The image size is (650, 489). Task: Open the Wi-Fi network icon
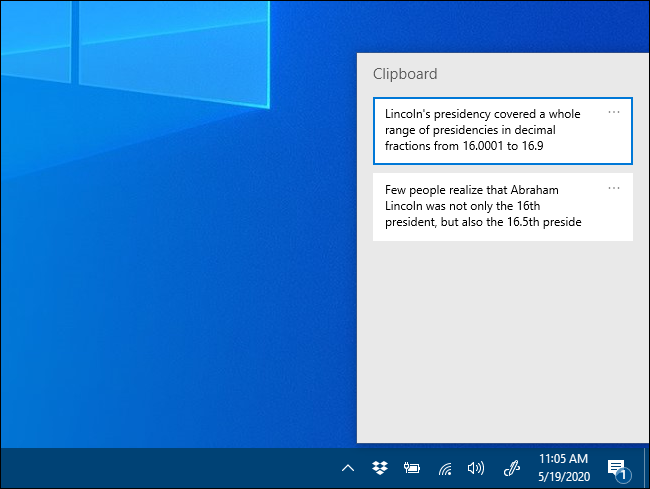(x=445, y=469)
